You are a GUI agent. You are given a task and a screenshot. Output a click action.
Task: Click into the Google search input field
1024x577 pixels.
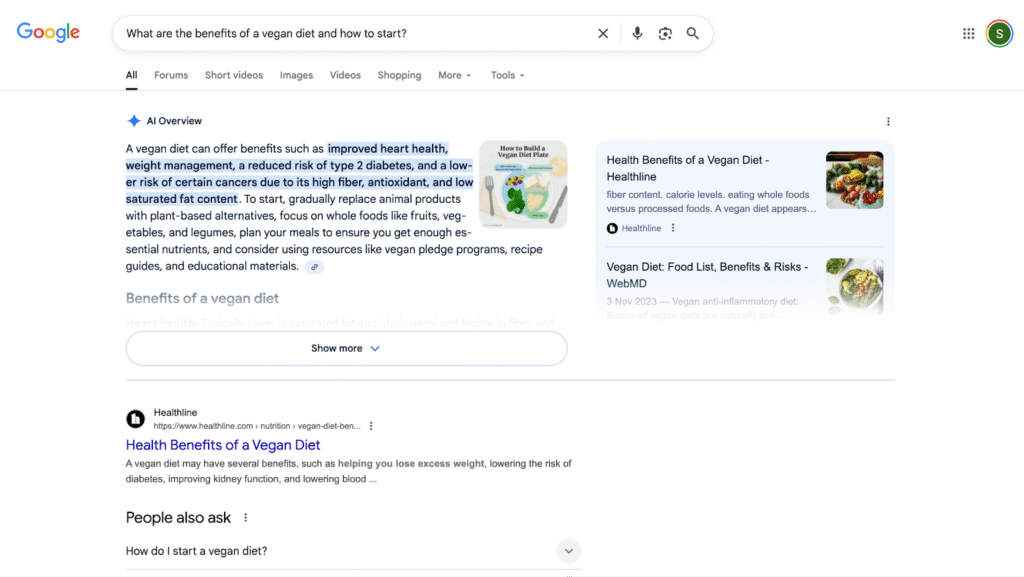pyautogui.click(x=350, y=34)
